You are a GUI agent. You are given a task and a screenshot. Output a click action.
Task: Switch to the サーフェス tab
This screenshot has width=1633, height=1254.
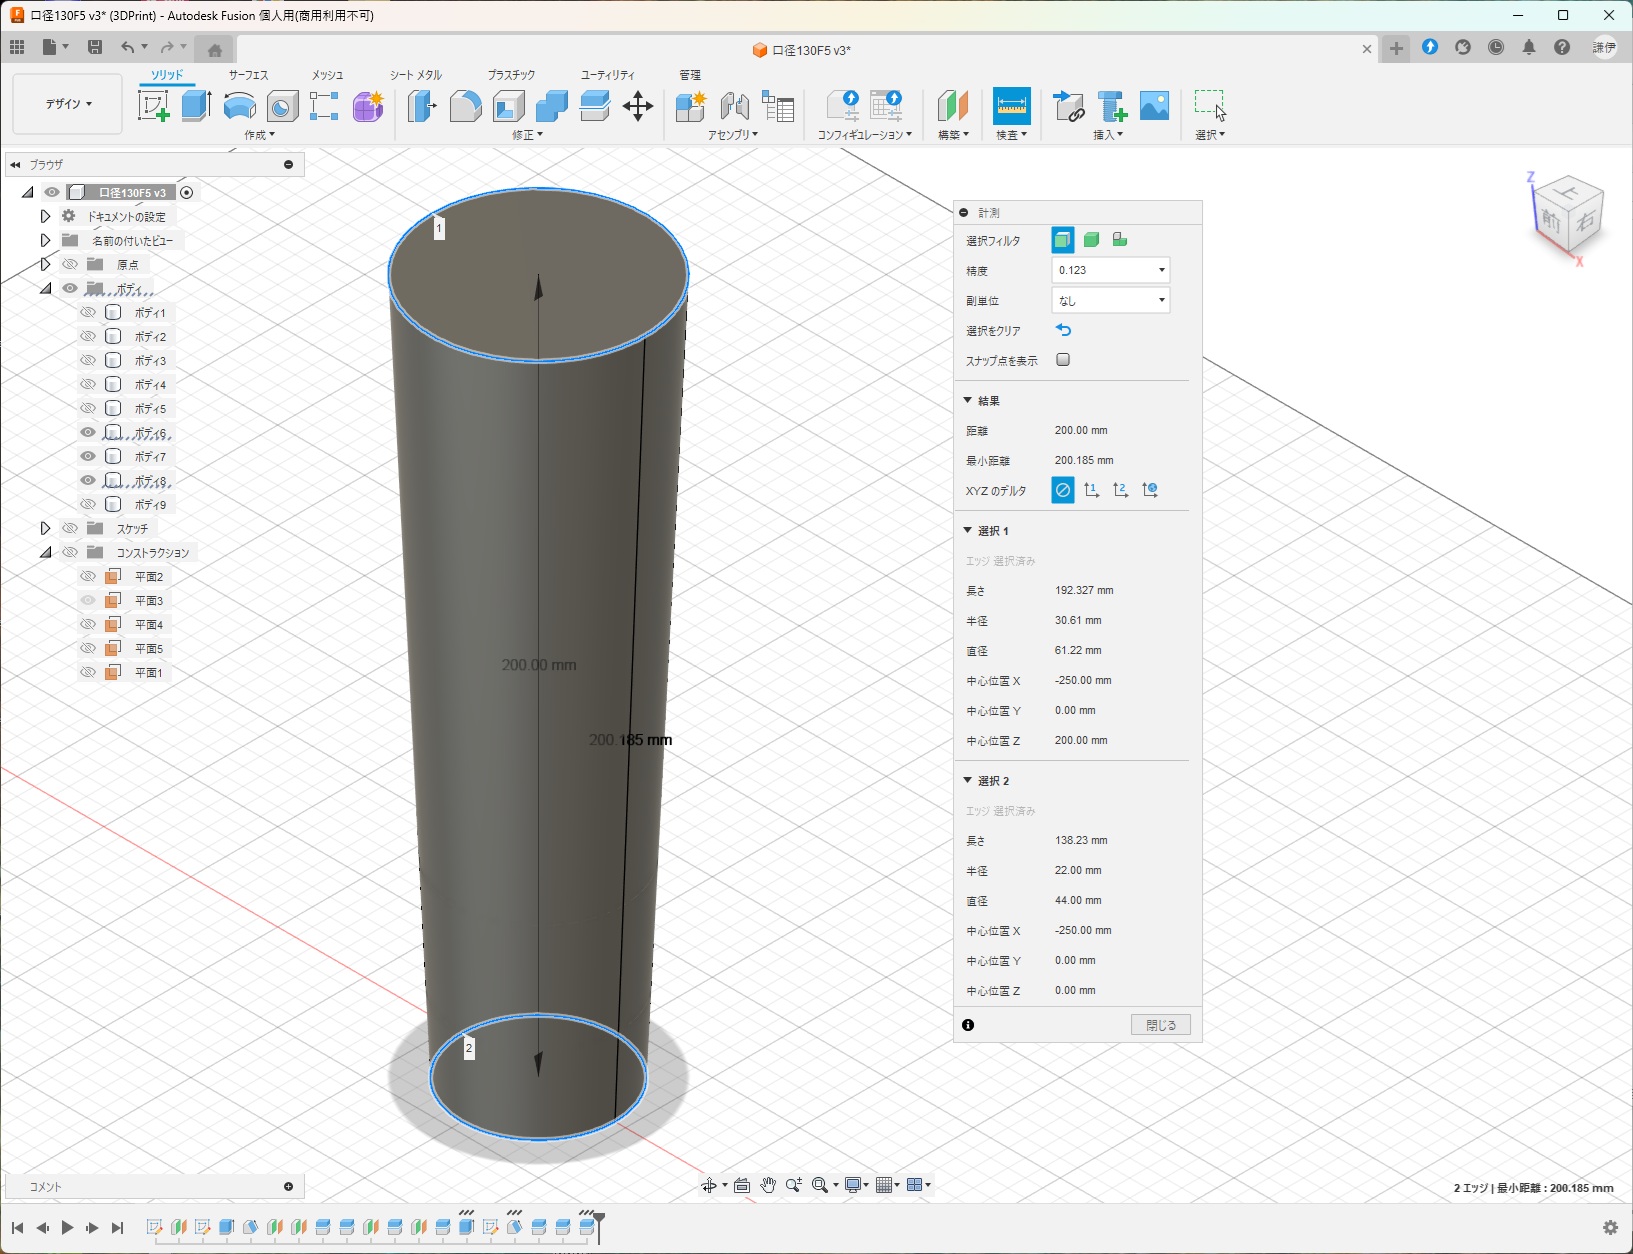click(x=248, y=75)
